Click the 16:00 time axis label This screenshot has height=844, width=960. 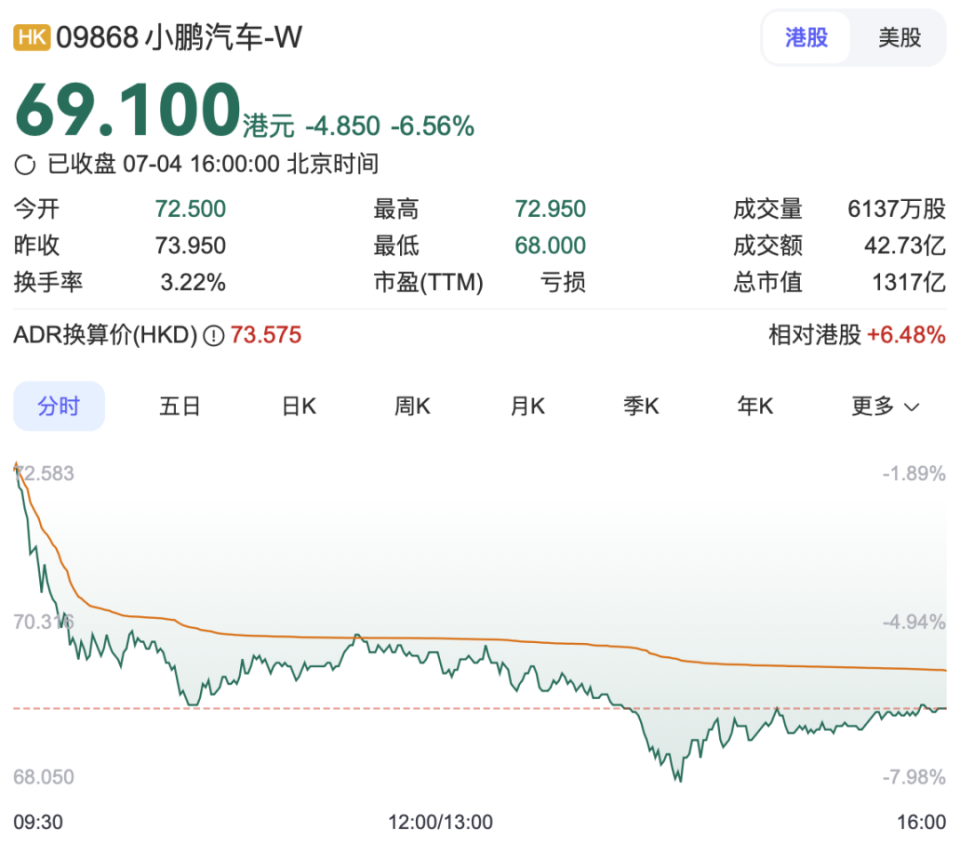coord(921,822)
